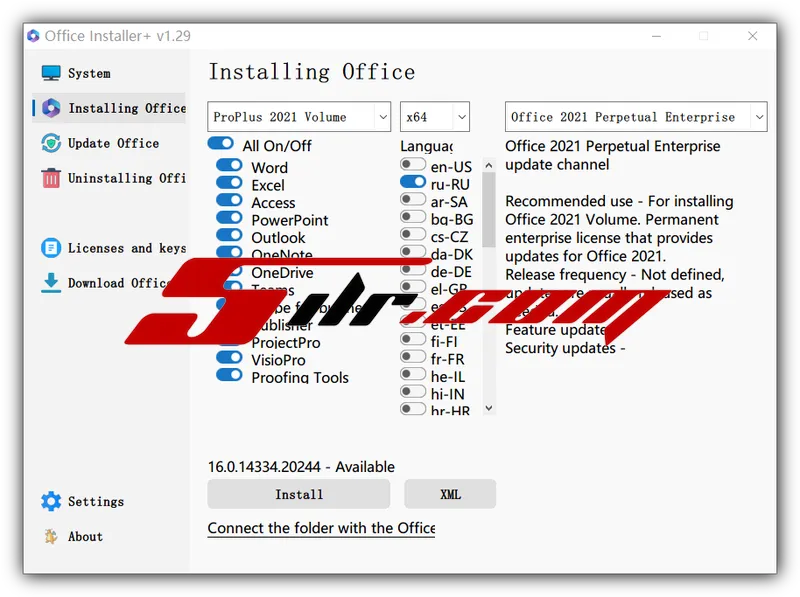Click the da-DK language label
The width and height of the screenshot is (800, 597).
point(452,255)
